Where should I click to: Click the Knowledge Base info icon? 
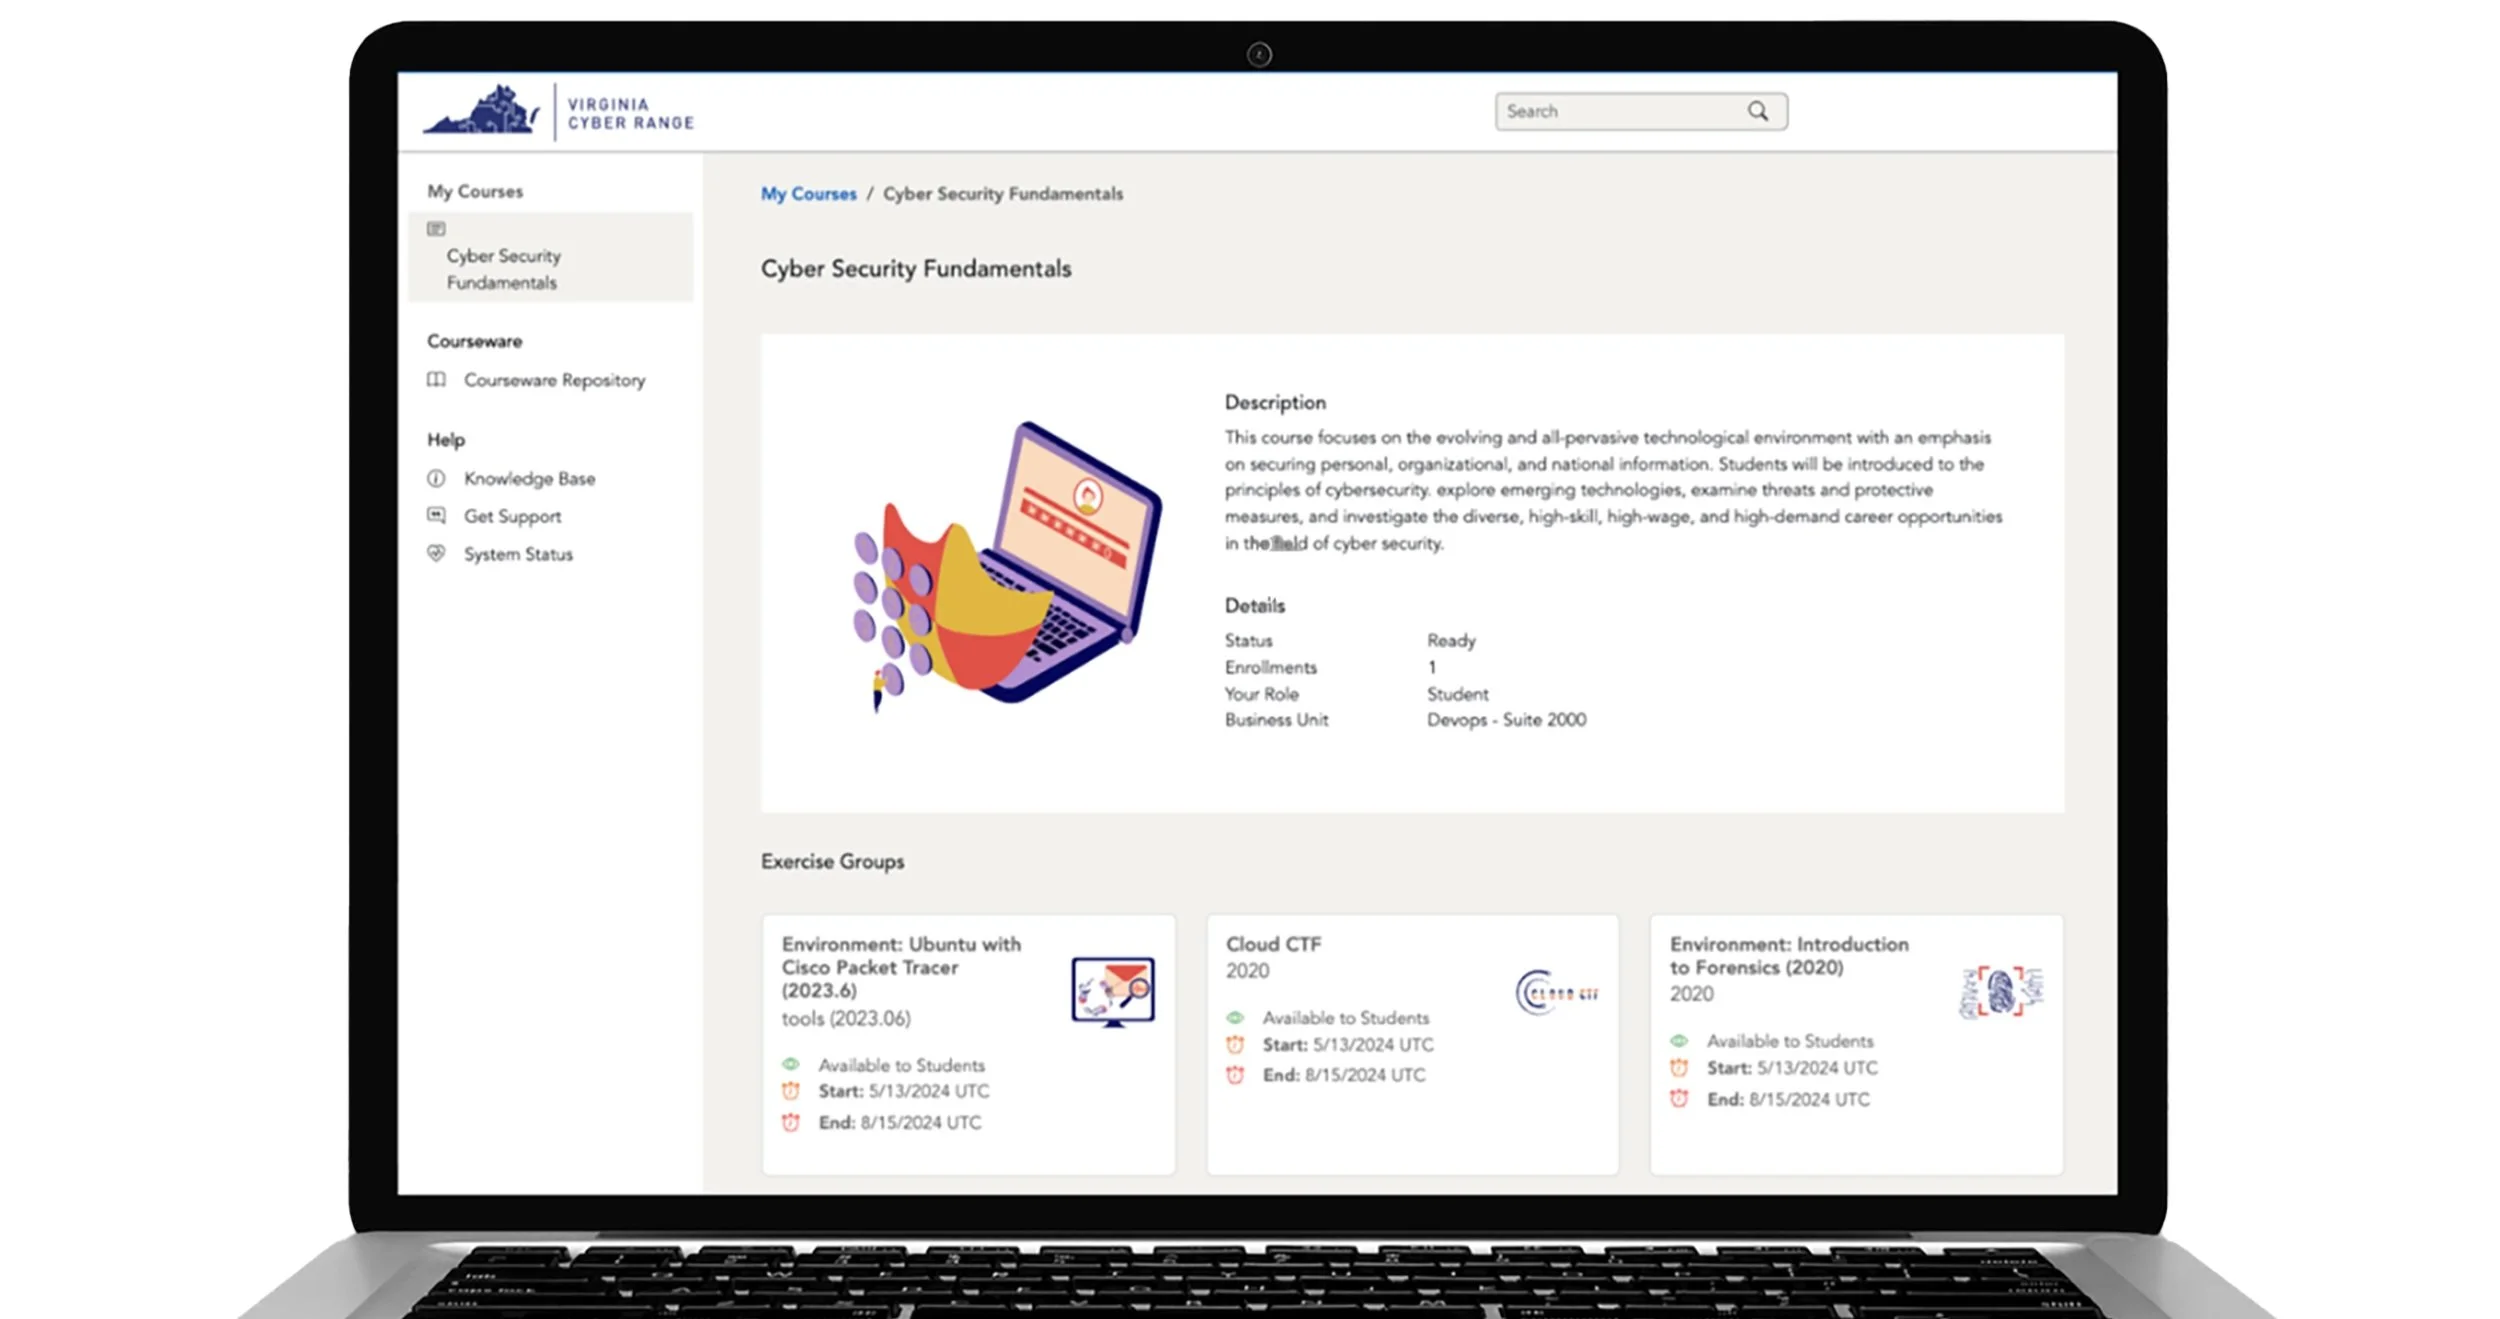coord(436,478)
